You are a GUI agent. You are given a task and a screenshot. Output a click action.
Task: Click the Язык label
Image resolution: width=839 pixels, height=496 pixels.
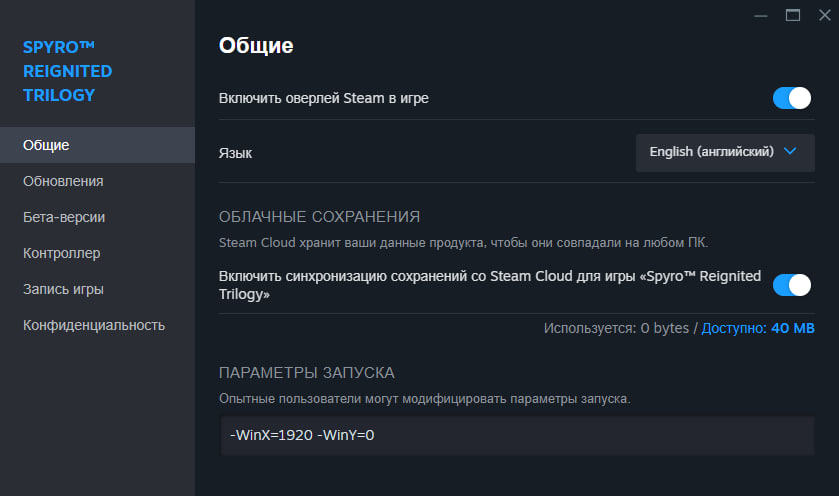click(235, 153)
